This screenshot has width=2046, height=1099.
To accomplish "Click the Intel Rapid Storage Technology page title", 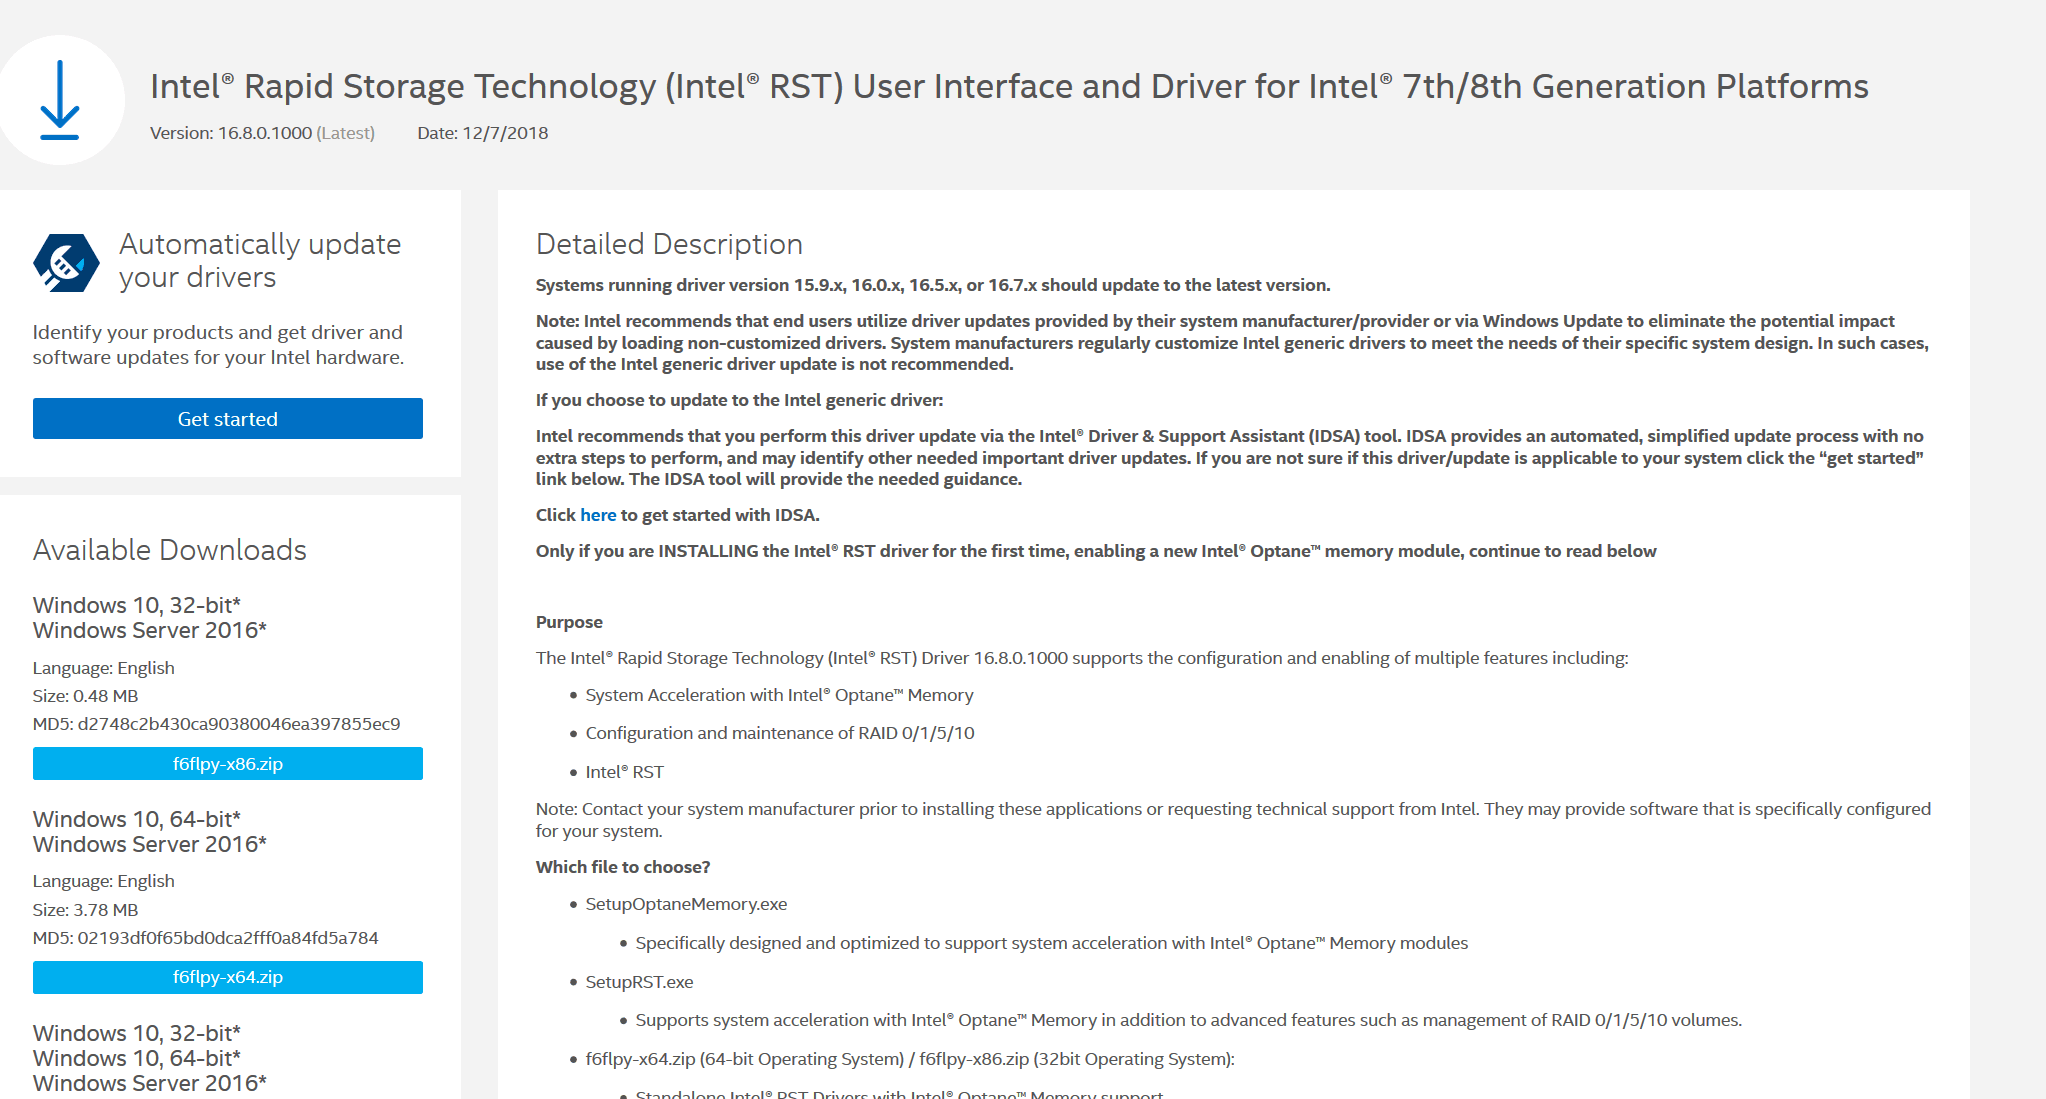I will click(1008, 87).
